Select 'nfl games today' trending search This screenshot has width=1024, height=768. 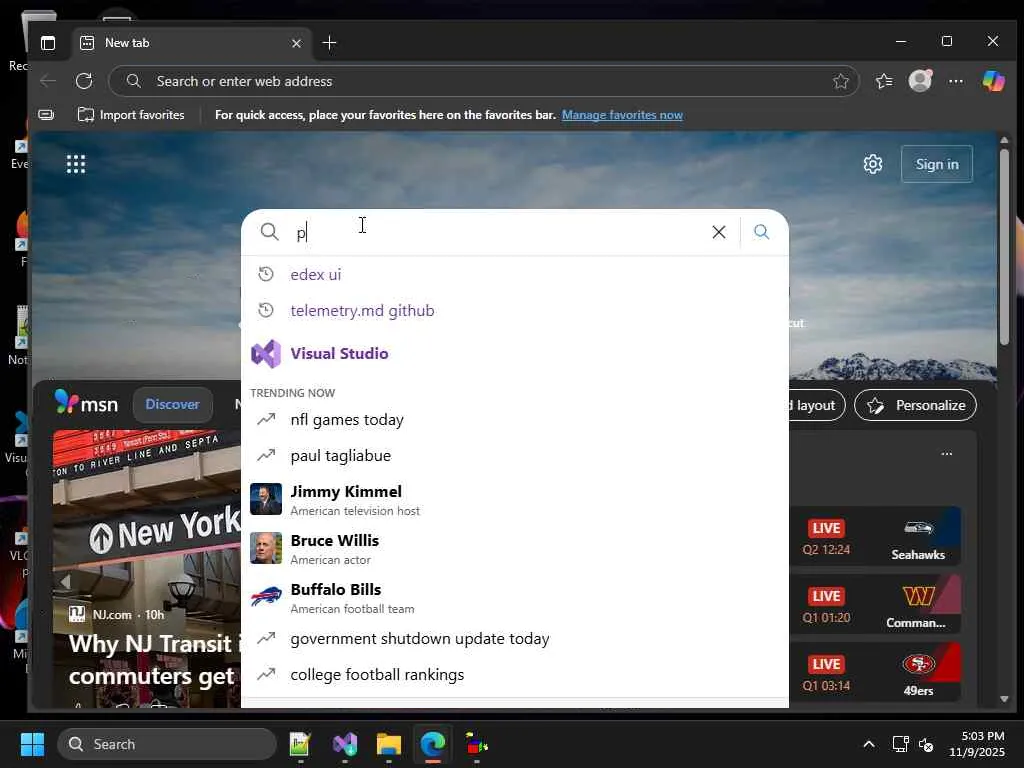pyautogui.click(x=515, y=419)
